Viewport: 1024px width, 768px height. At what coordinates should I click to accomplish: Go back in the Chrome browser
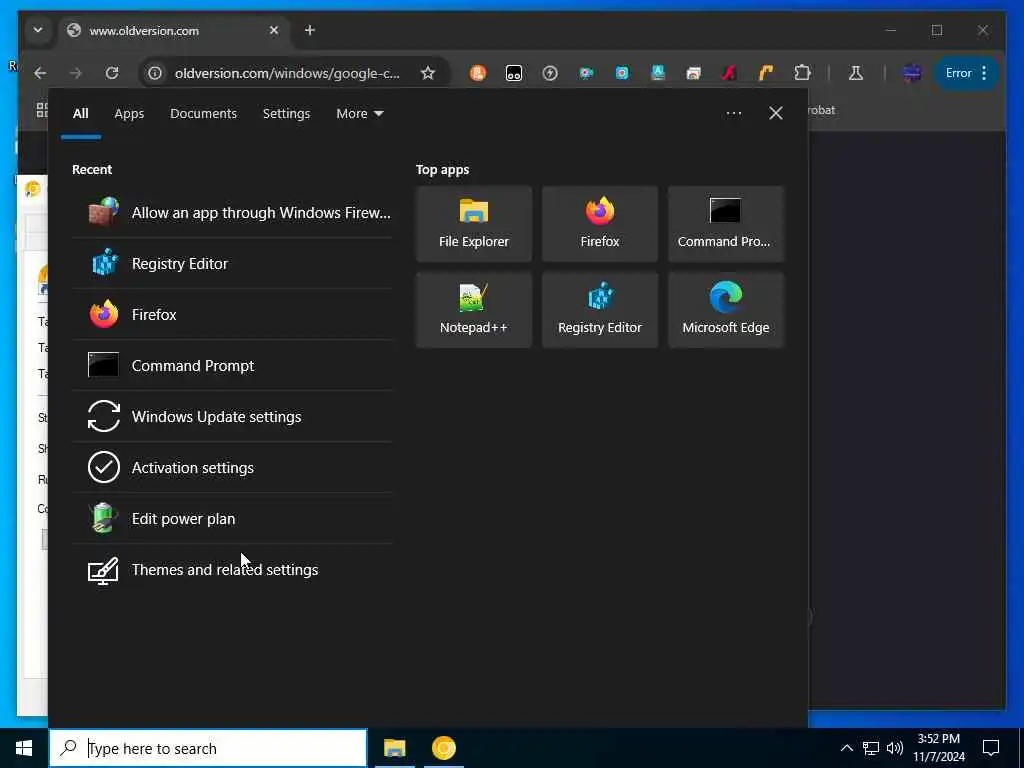tap(40, 73)
